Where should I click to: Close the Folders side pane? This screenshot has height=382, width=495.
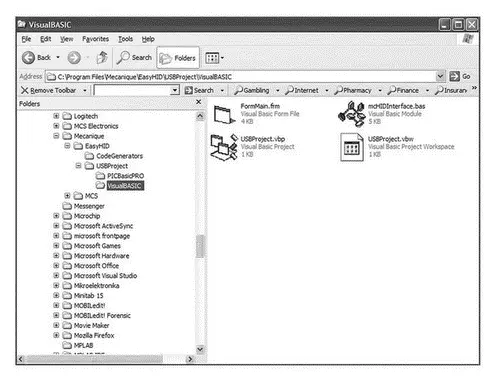click(x=199, y=102)
